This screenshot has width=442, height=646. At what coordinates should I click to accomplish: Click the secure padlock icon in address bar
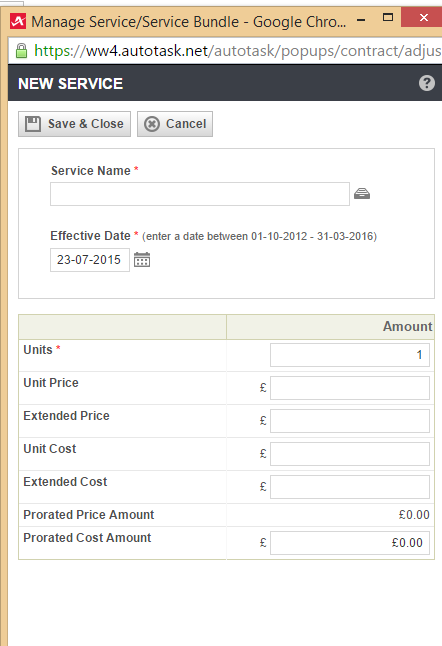coord(21,51)
